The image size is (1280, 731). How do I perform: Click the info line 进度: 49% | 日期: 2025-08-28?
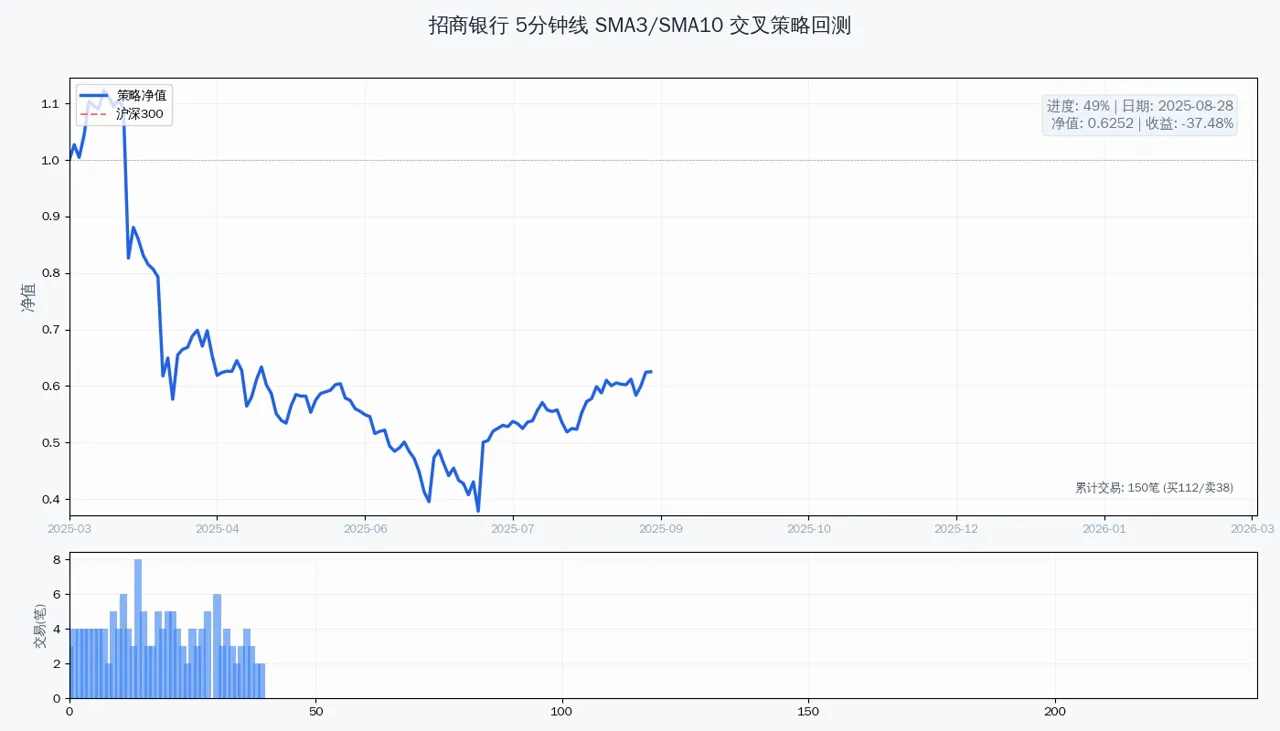1140,105
